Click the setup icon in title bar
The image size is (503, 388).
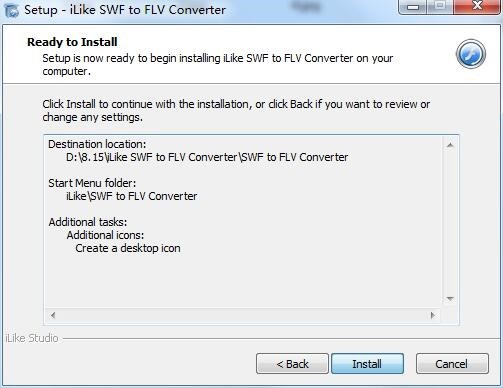point(11,10)
